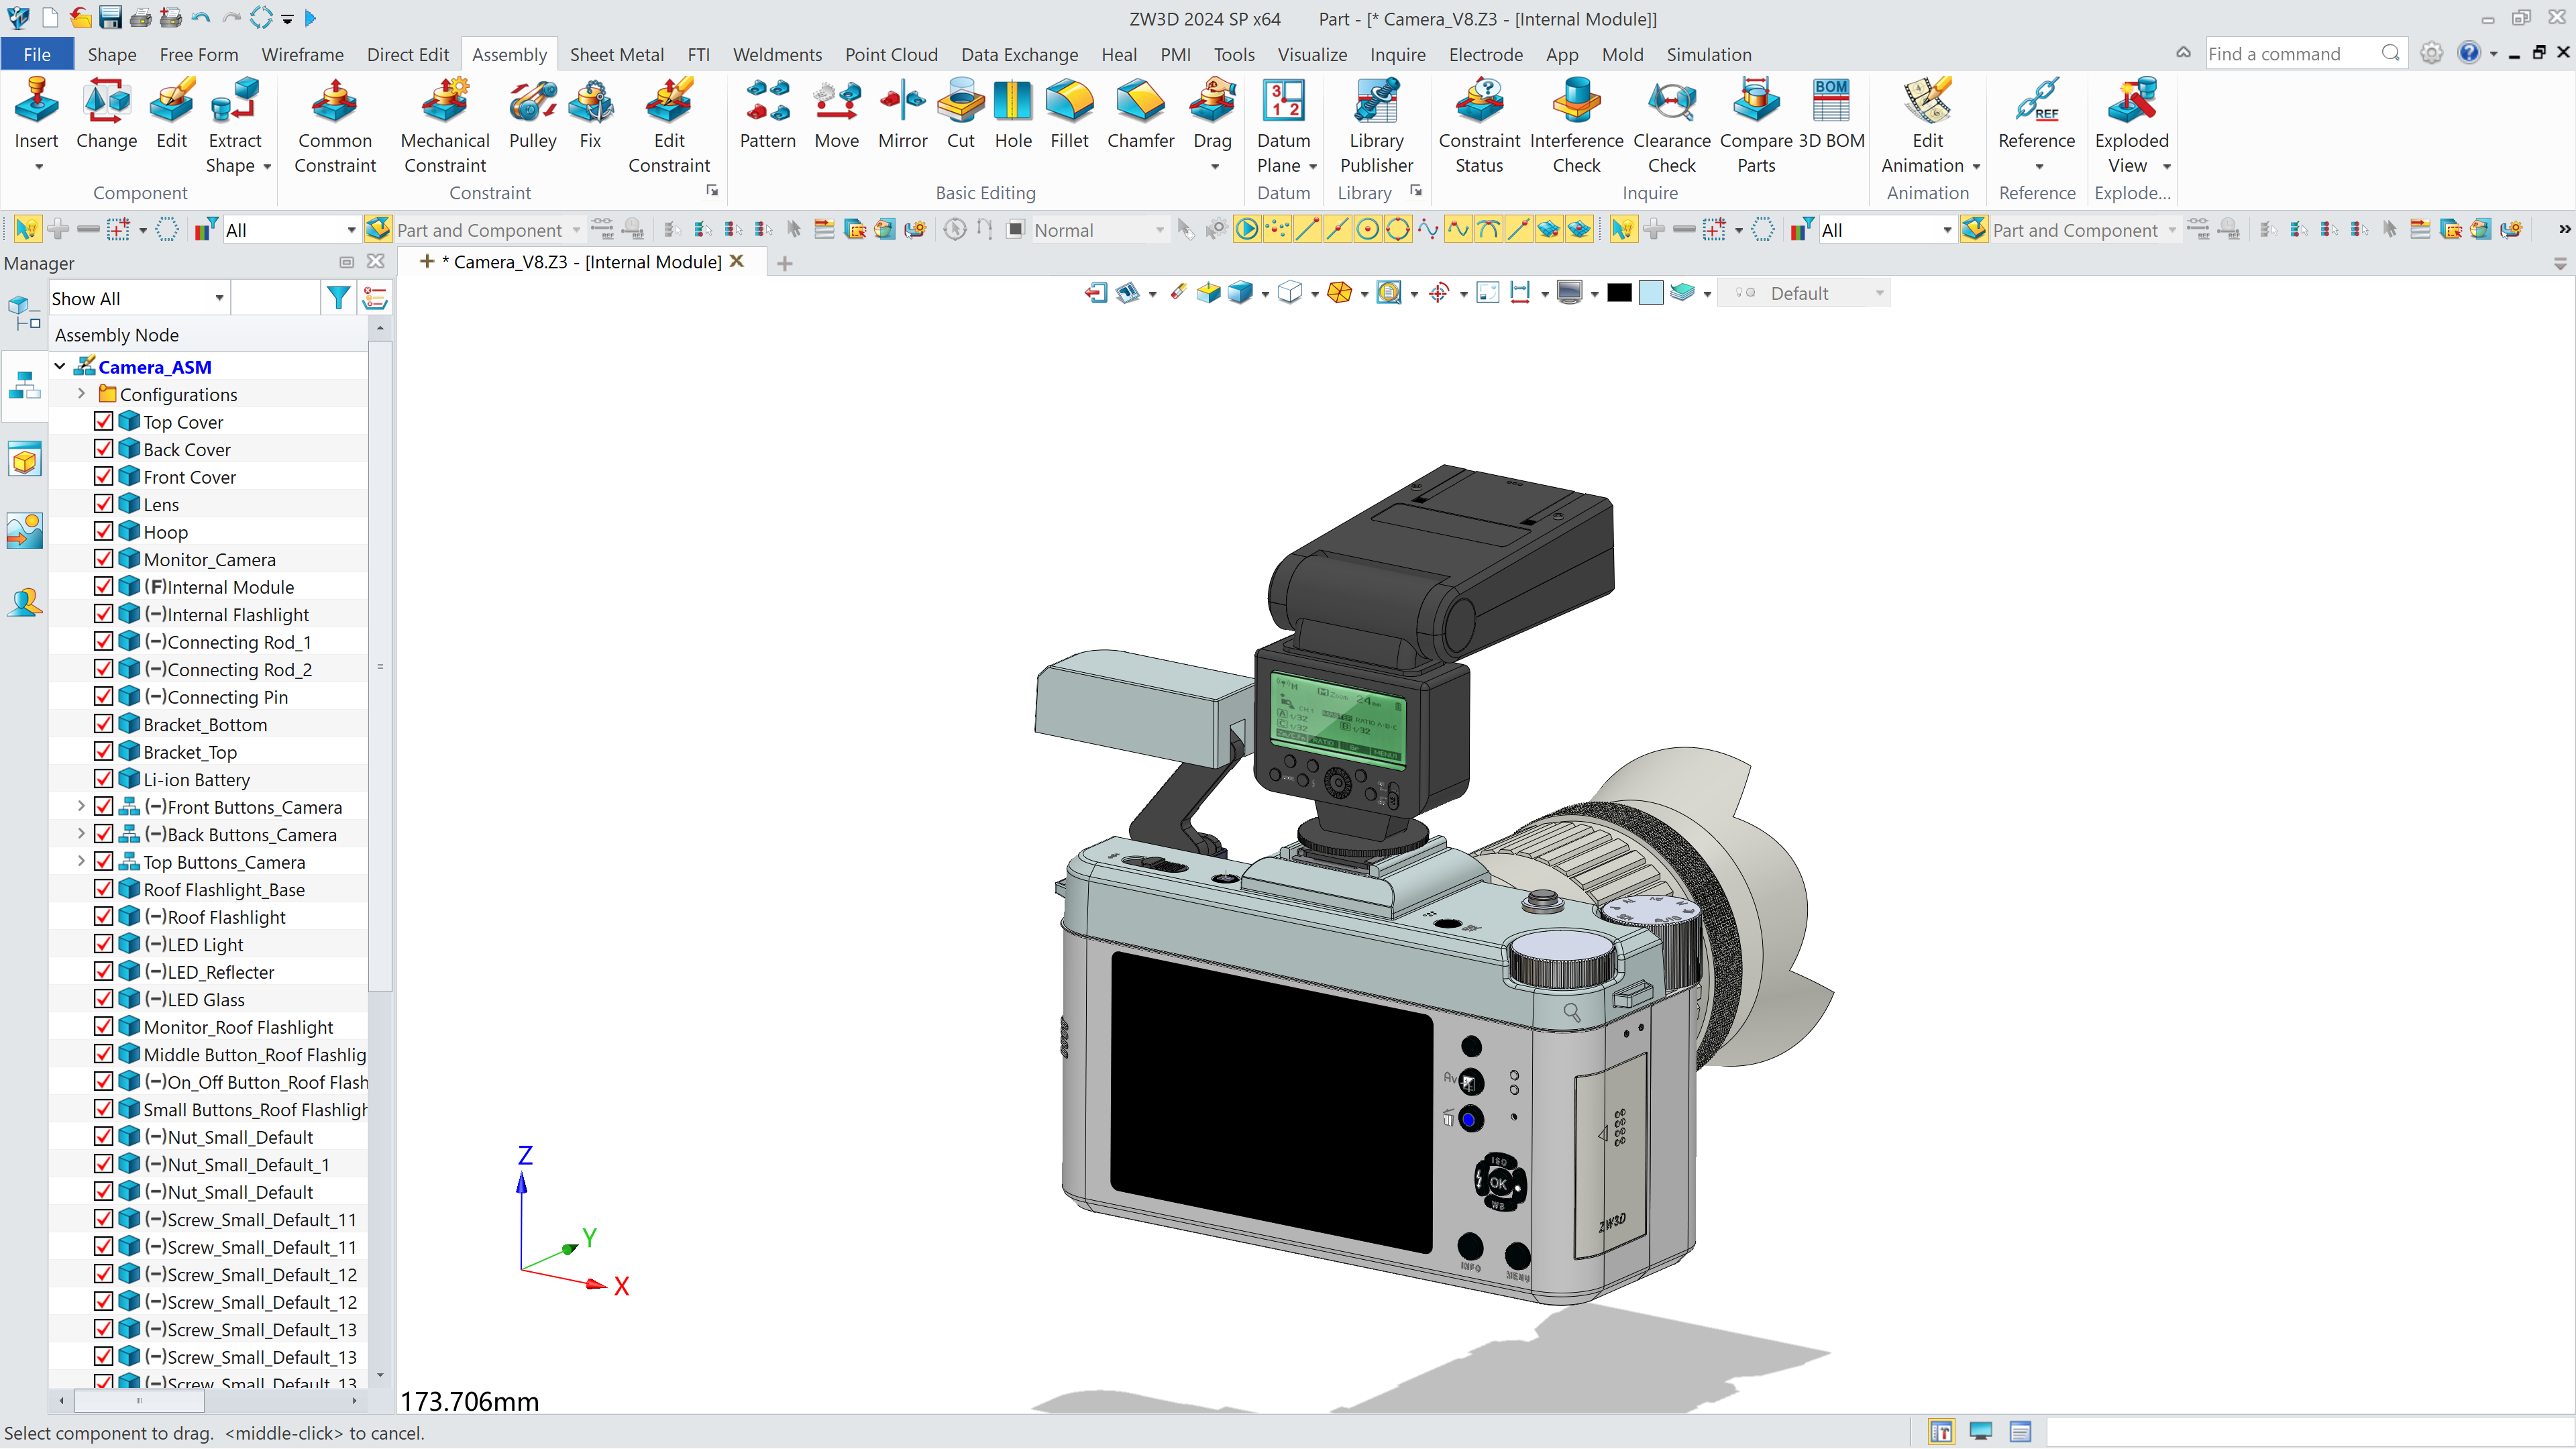Click the filter funnel icon in Manager
The height and width of the screenshot is (1449, 2576).
[338, 298]
